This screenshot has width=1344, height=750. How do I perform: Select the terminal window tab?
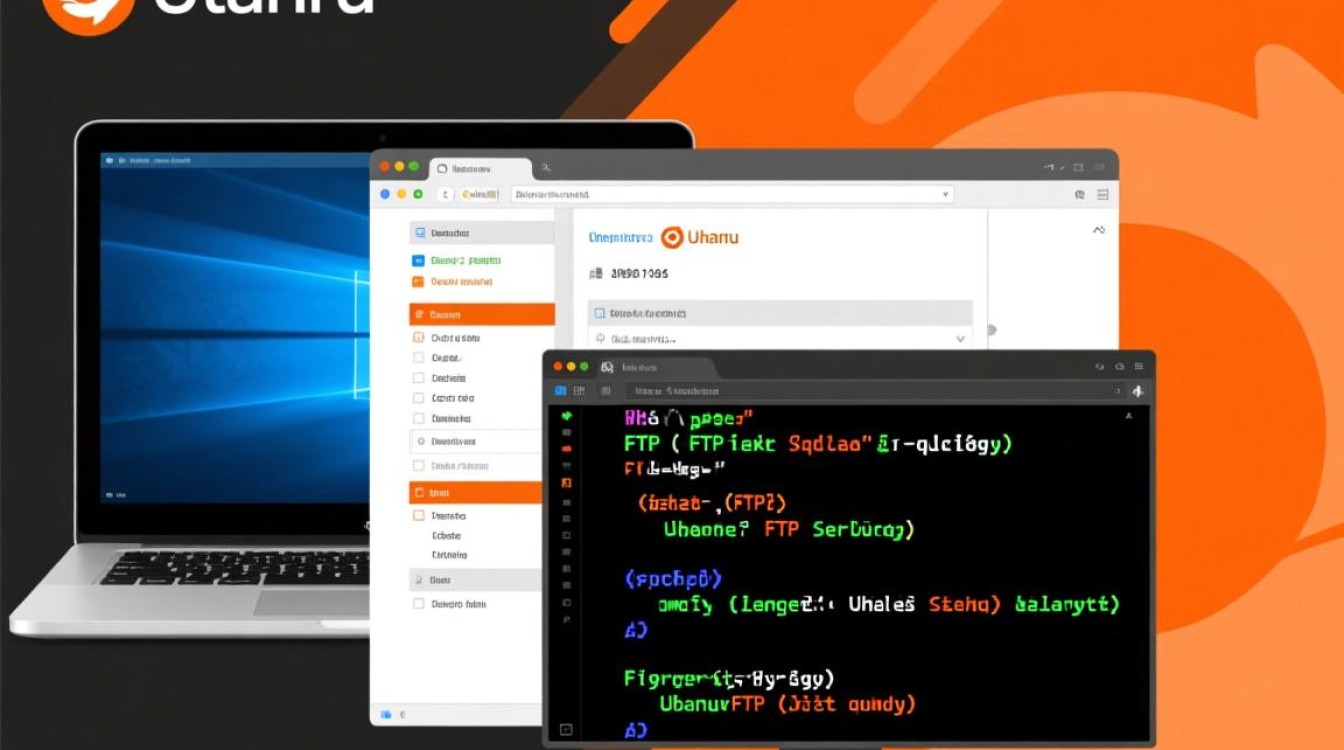point(655,367)
